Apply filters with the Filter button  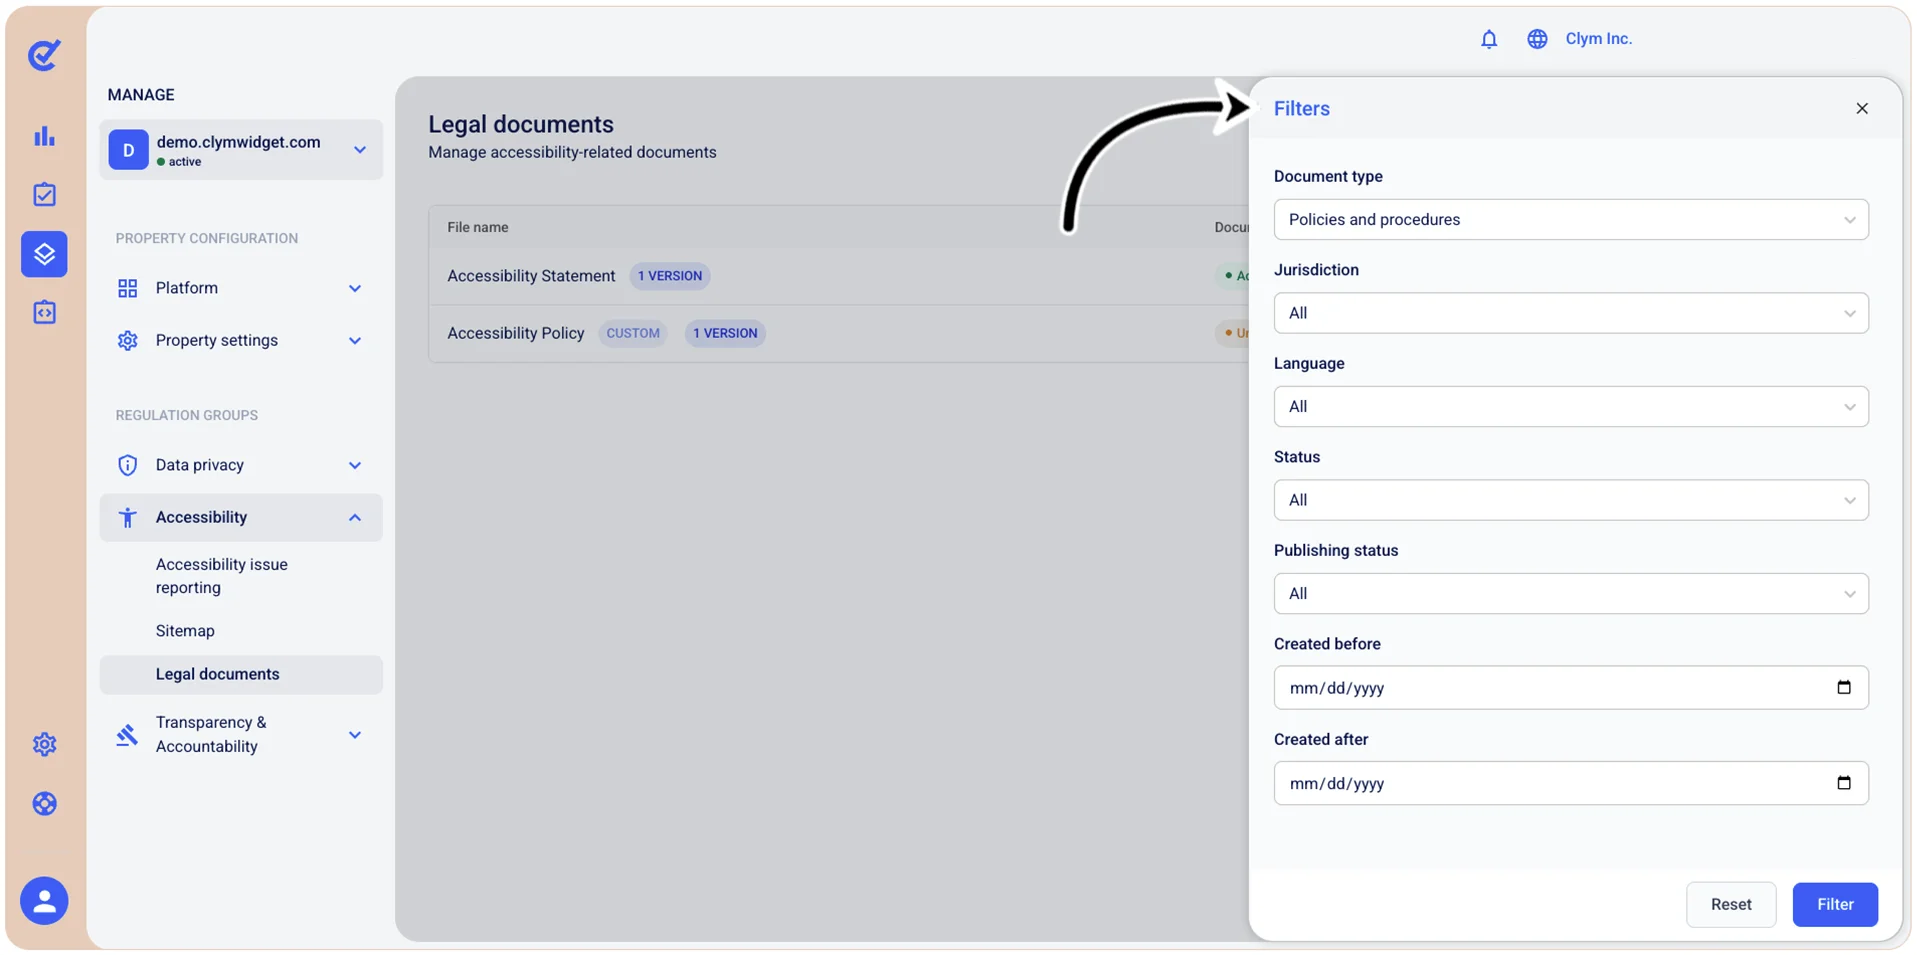coord(1834,904)
